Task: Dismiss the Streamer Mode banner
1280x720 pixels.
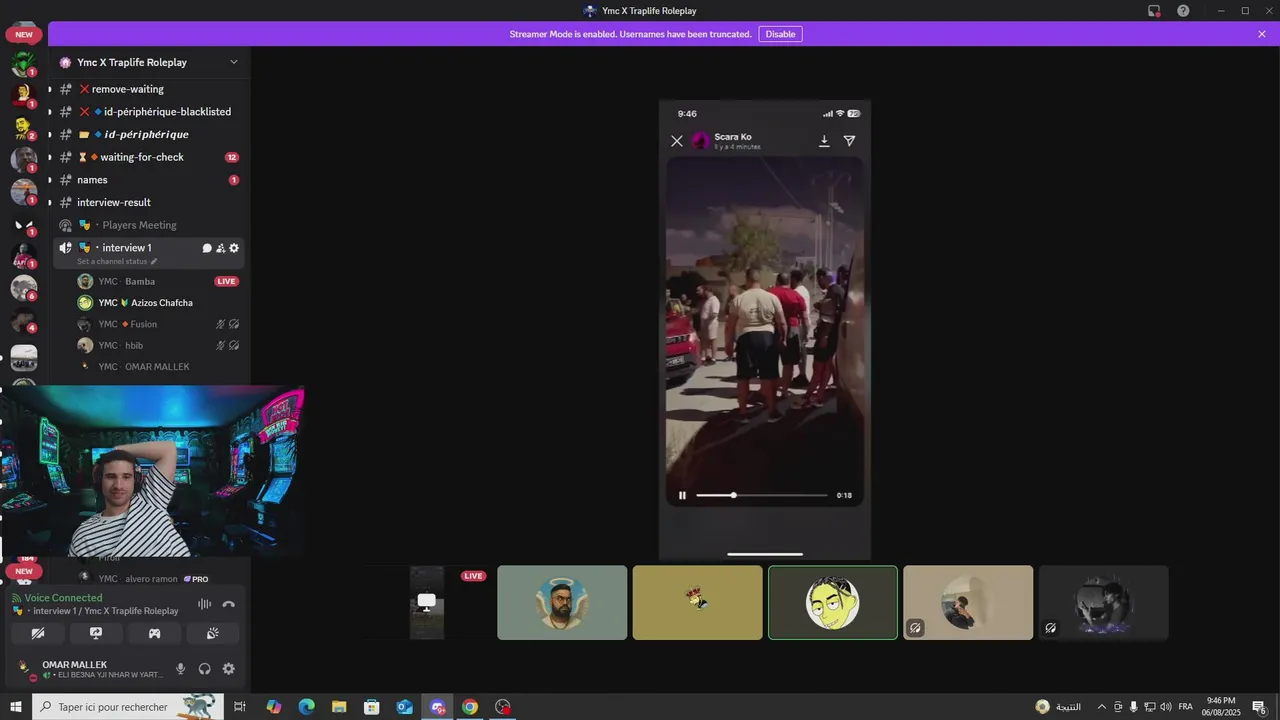Action: [x=1262, y=34]
